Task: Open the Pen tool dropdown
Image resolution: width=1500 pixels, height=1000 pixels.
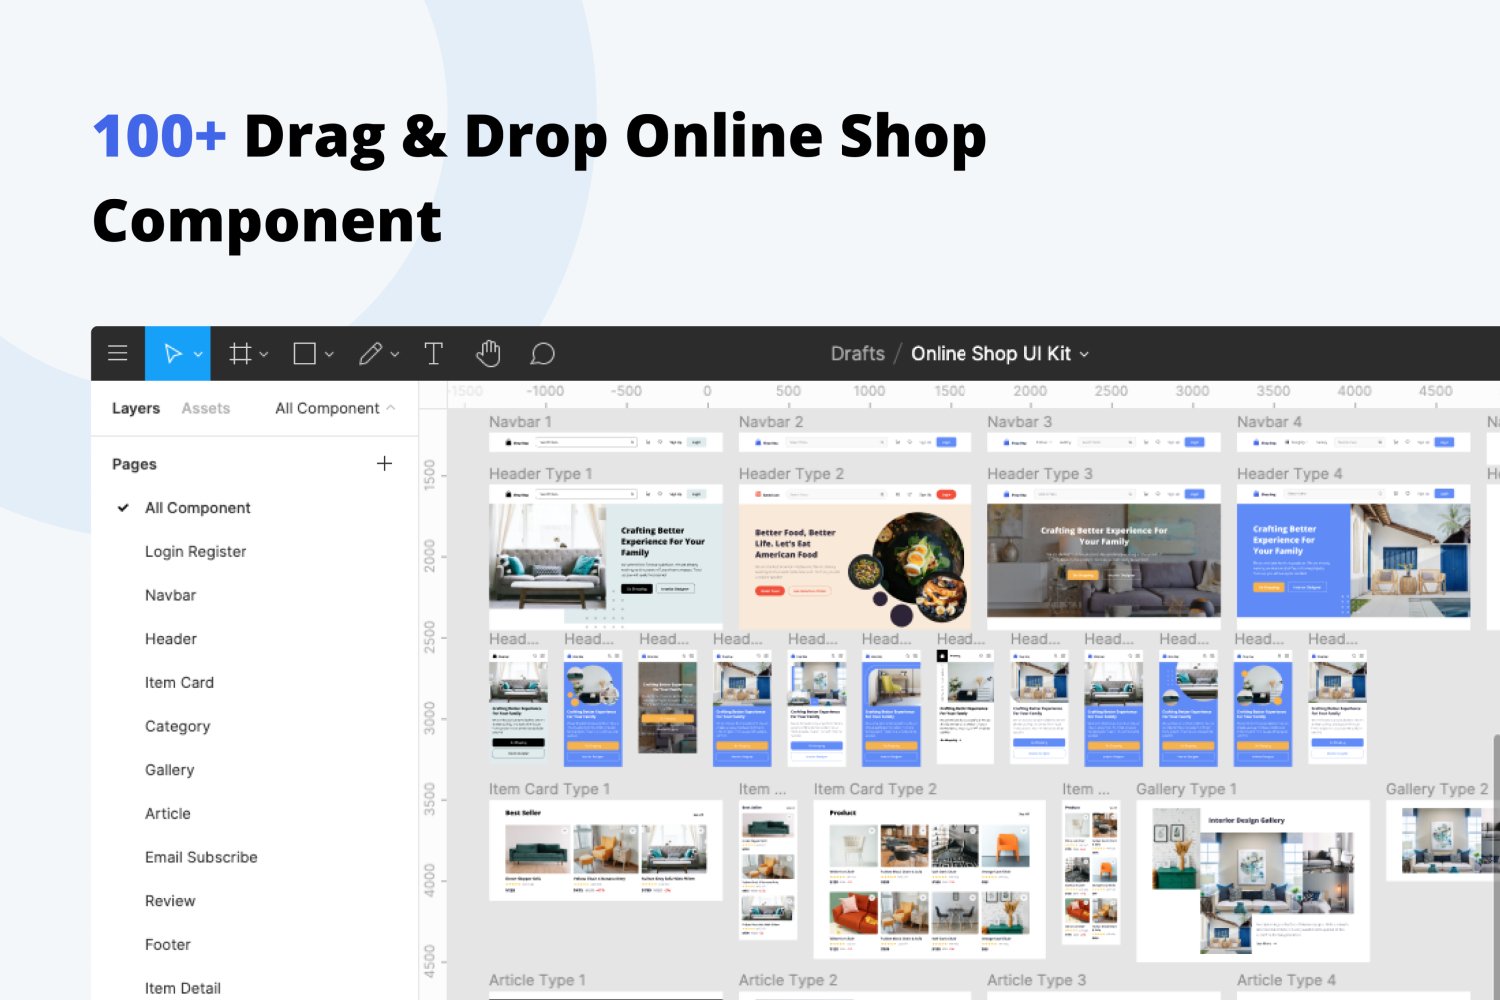Action: [x=394, y=354]
